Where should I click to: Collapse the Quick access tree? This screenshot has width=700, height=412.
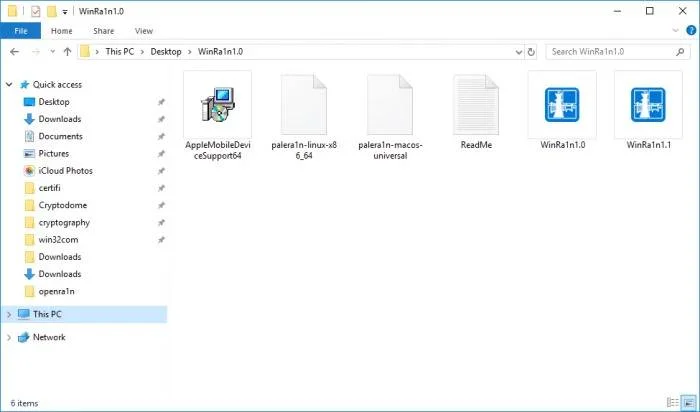pyautogui.click(x=8, y=84)
